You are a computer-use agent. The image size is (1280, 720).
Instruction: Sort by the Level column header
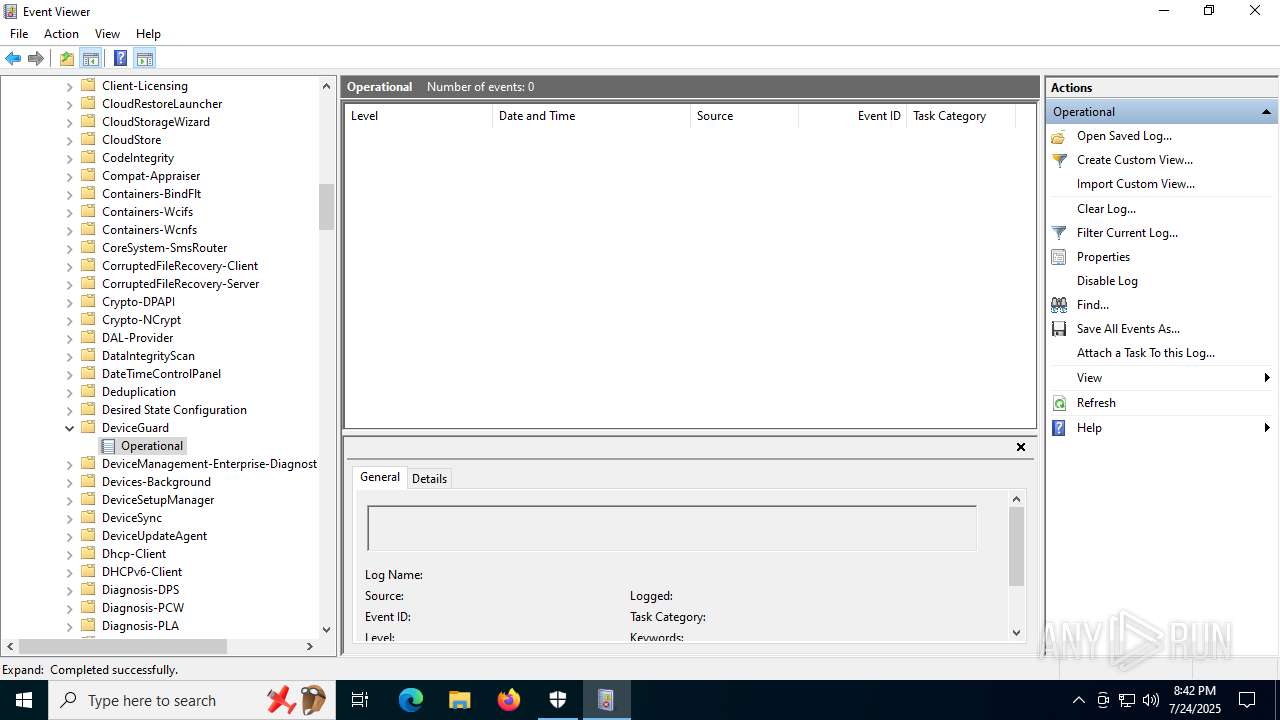pos(418,116)
